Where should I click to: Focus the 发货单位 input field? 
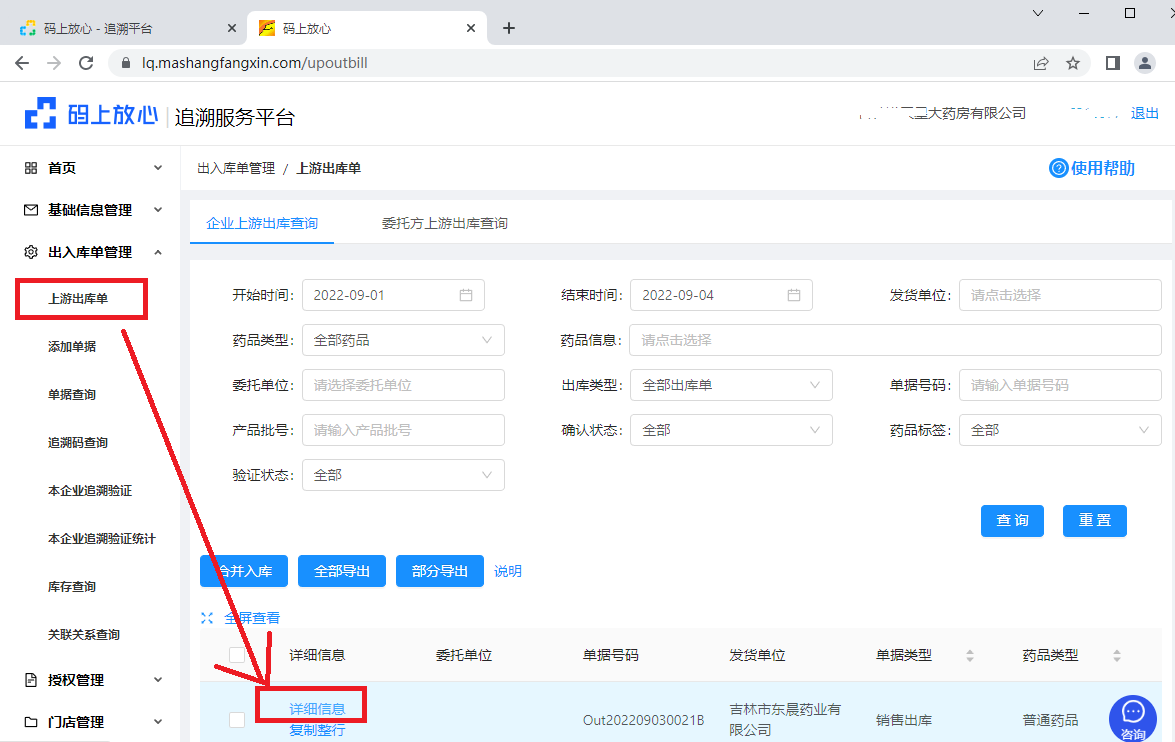point(1060,295)
